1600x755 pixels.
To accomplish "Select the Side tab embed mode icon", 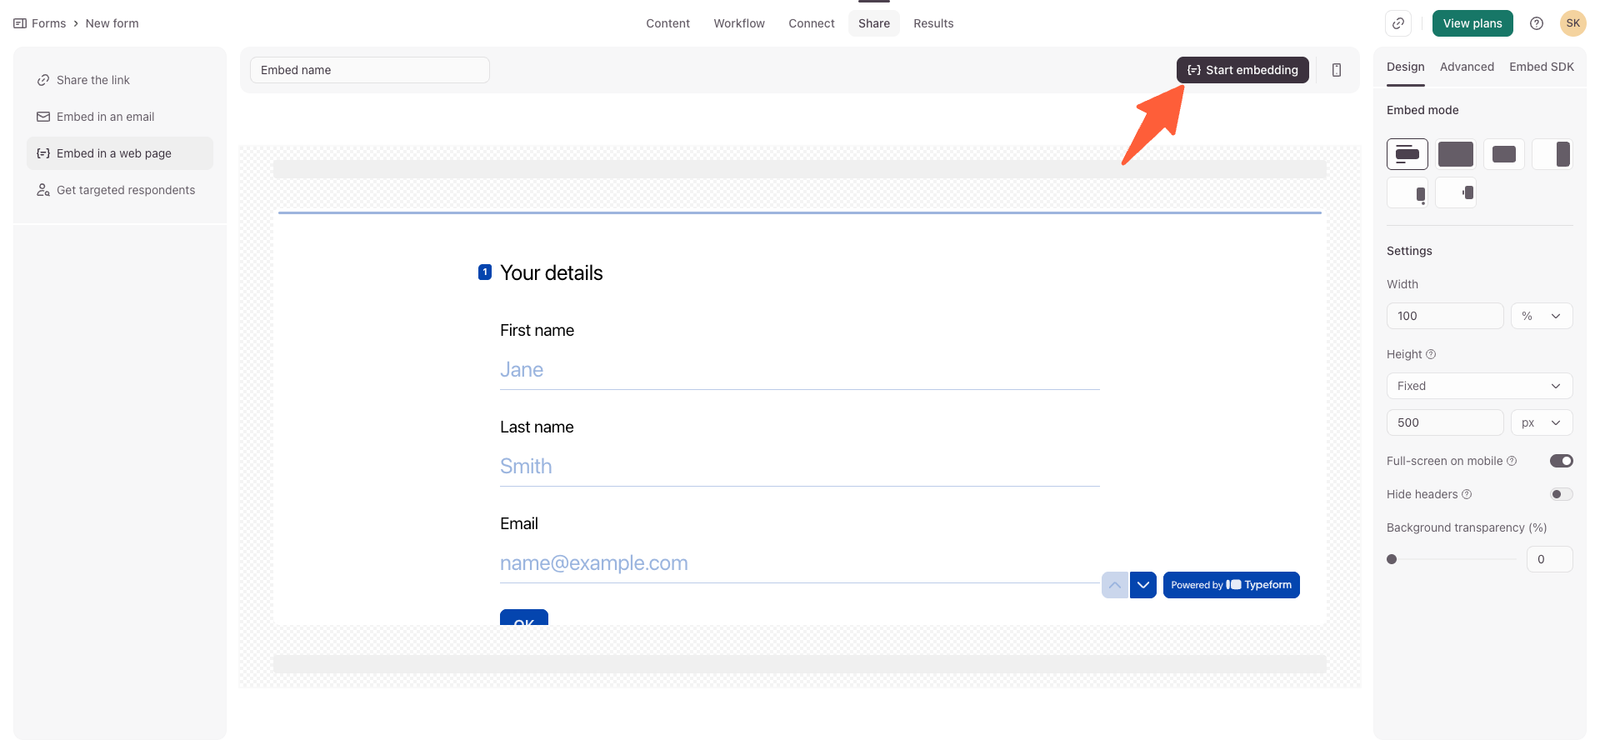I will tap(1455, 193).
